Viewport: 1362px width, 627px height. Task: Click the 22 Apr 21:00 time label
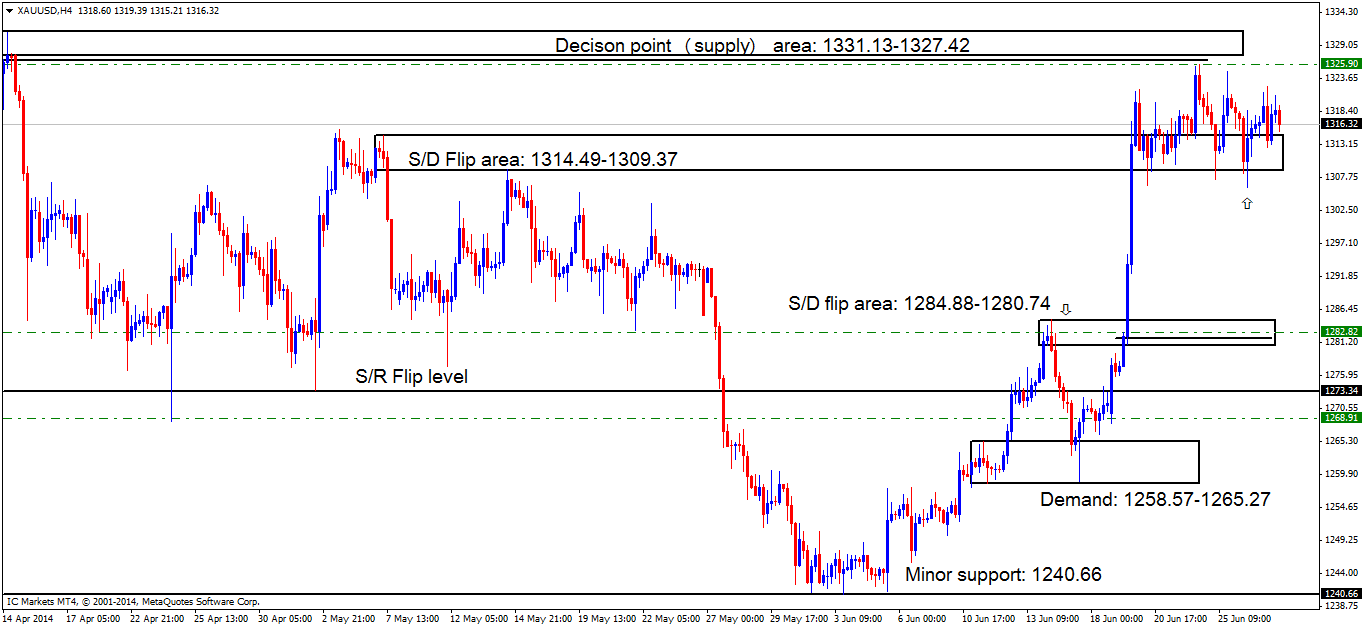click(x=156, y=619)
